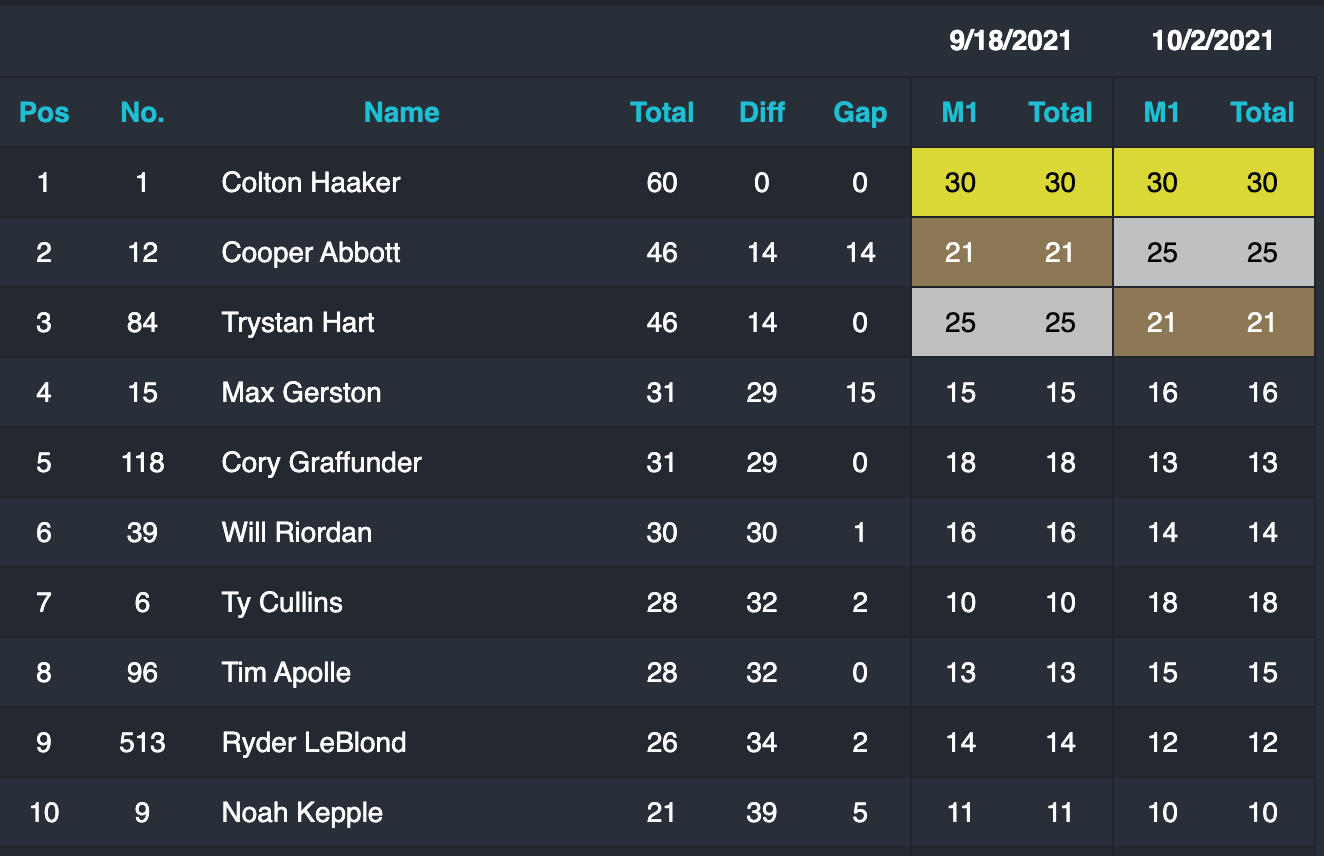Click the Gap column header
The image size is (1324, 856).
pyautogui.click(x=860, y=112)
